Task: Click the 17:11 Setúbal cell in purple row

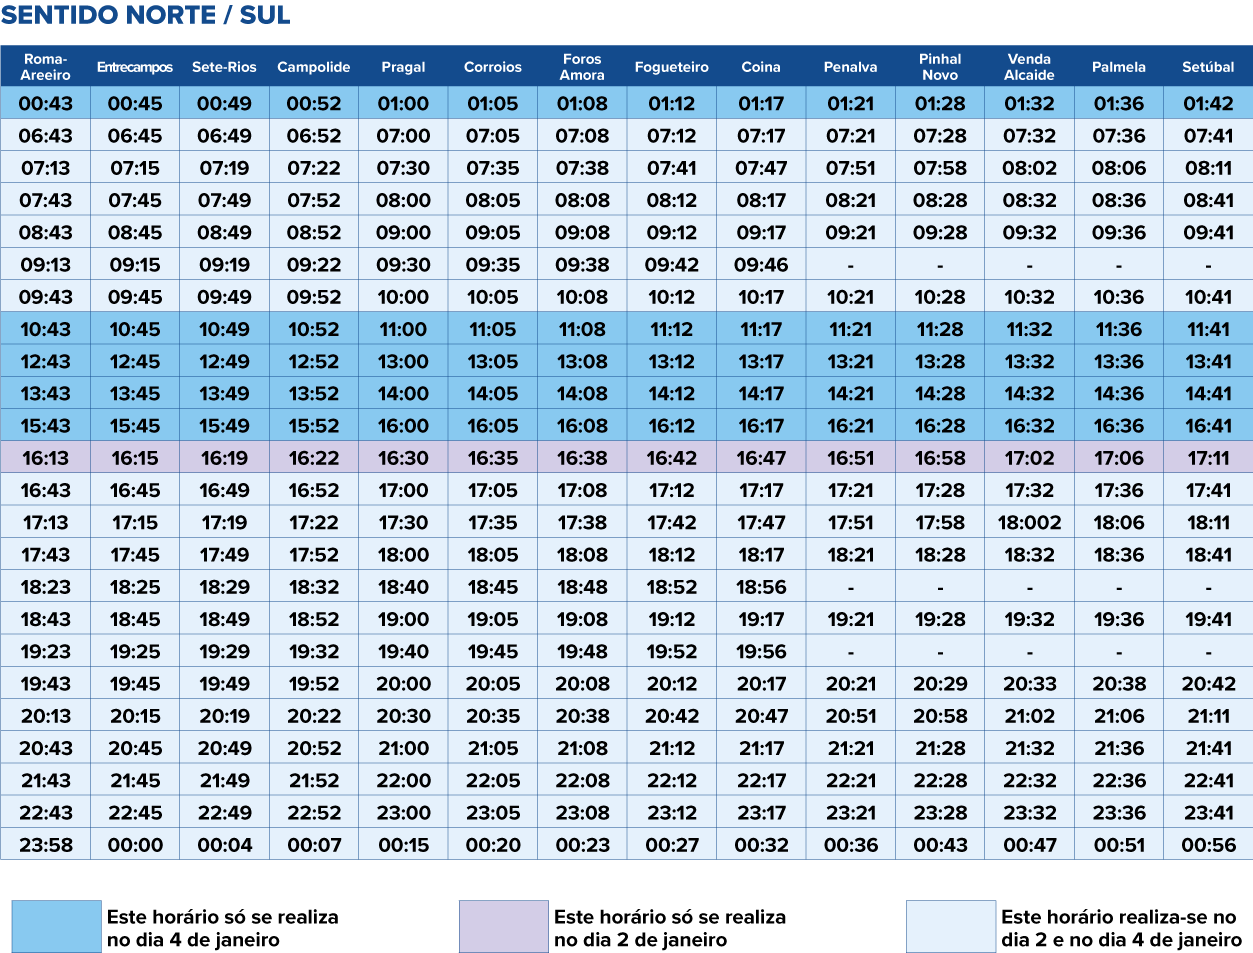Action: point(1208,458)
